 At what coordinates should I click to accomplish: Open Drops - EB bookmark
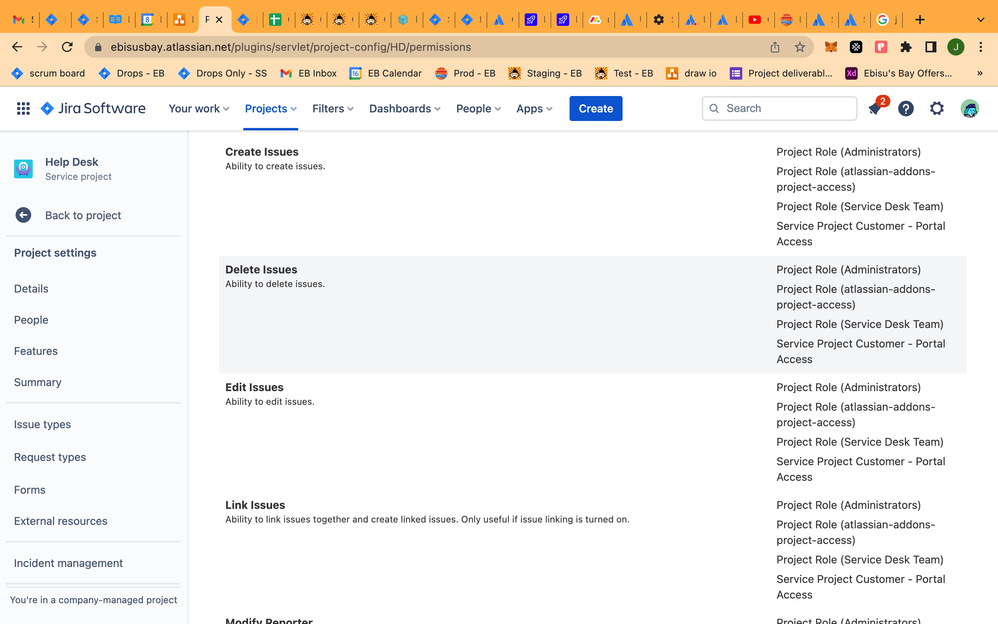point(132,73)
